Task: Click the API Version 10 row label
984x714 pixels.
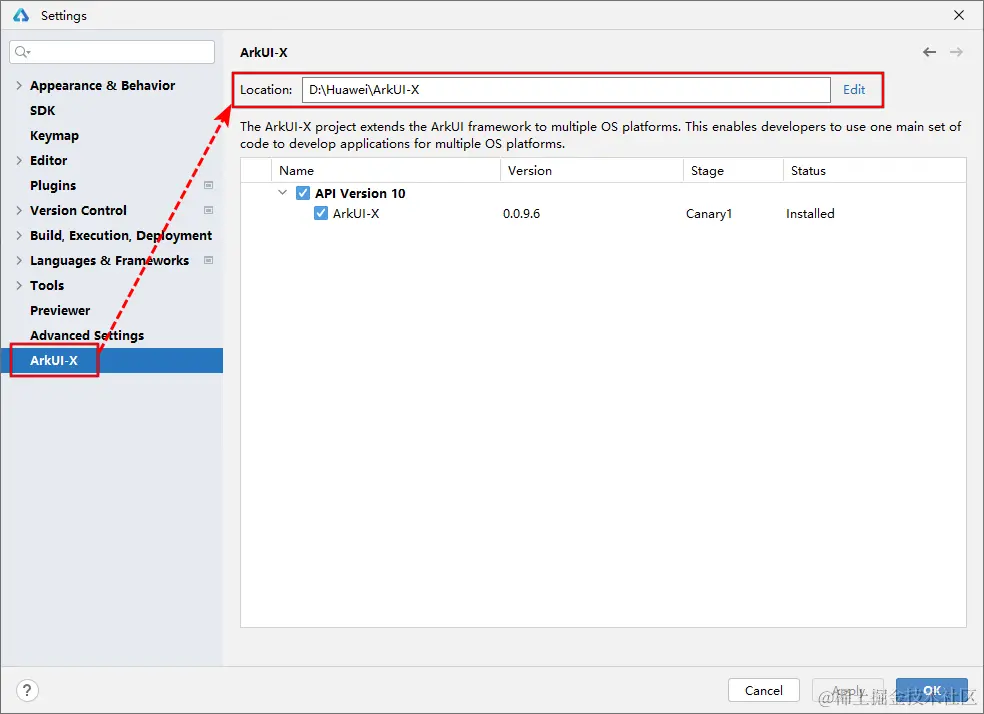Action: coord(360,193)
